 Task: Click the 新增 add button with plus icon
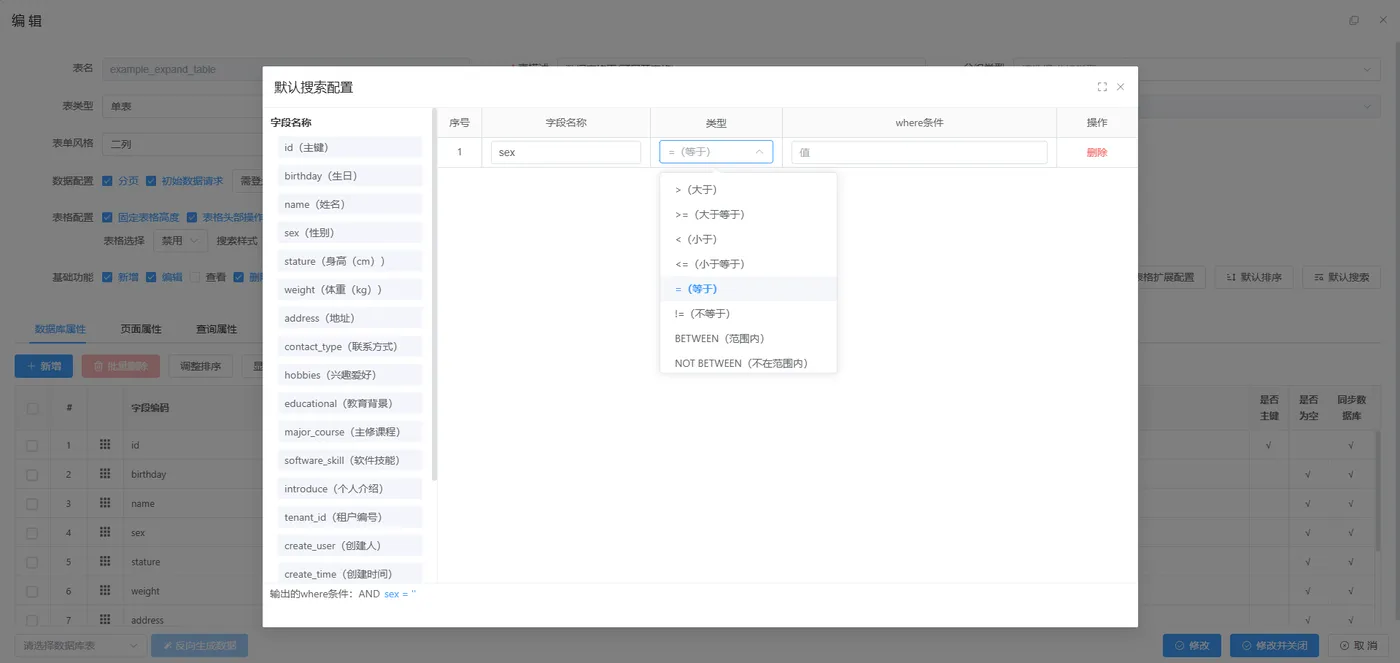pyautogui.click(x=43, y=366)
